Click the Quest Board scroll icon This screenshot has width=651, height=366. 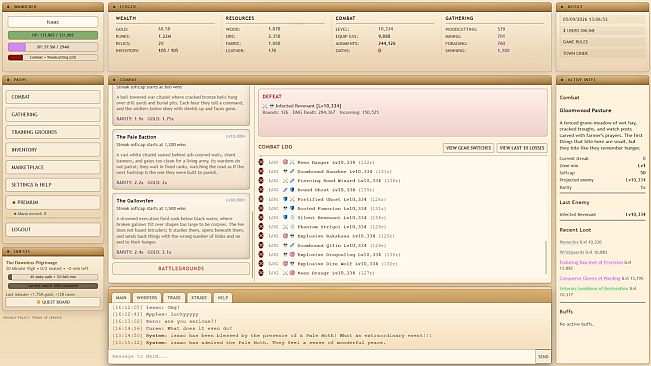(x=39, y=302)
